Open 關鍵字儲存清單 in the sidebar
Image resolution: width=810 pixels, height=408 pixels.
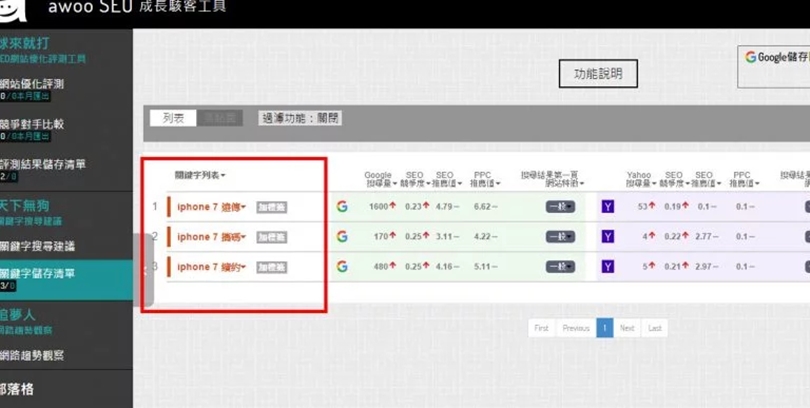tap(66, 279)
